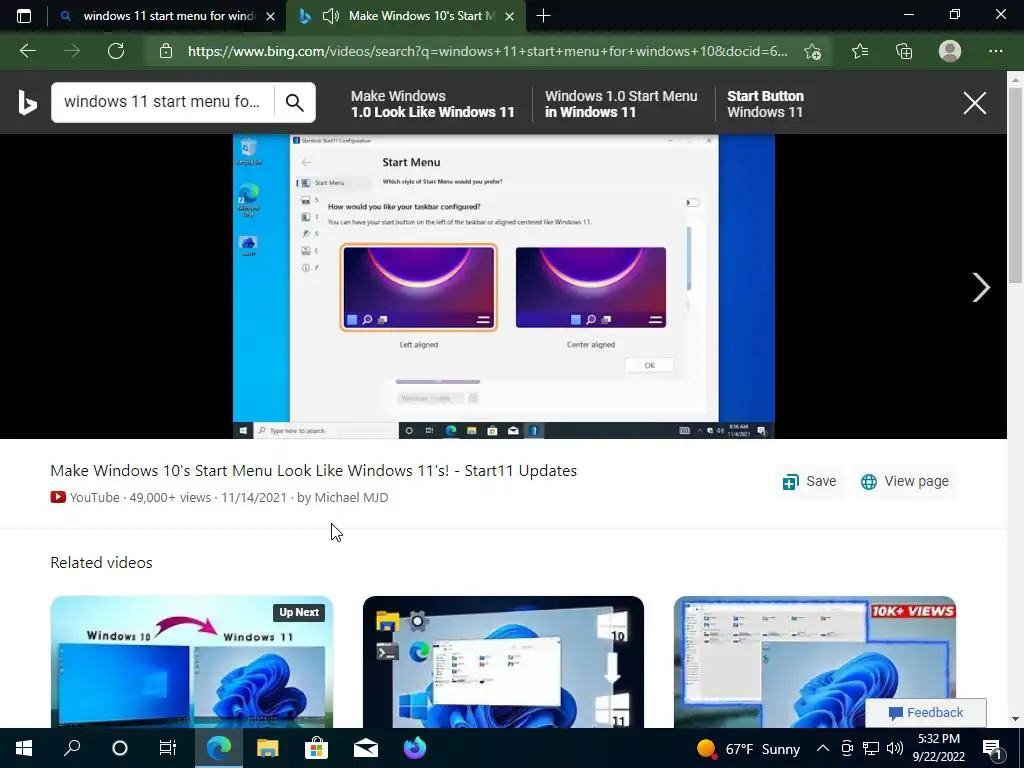Open the Edge tab actions menu icon

[x=24, y=16]
